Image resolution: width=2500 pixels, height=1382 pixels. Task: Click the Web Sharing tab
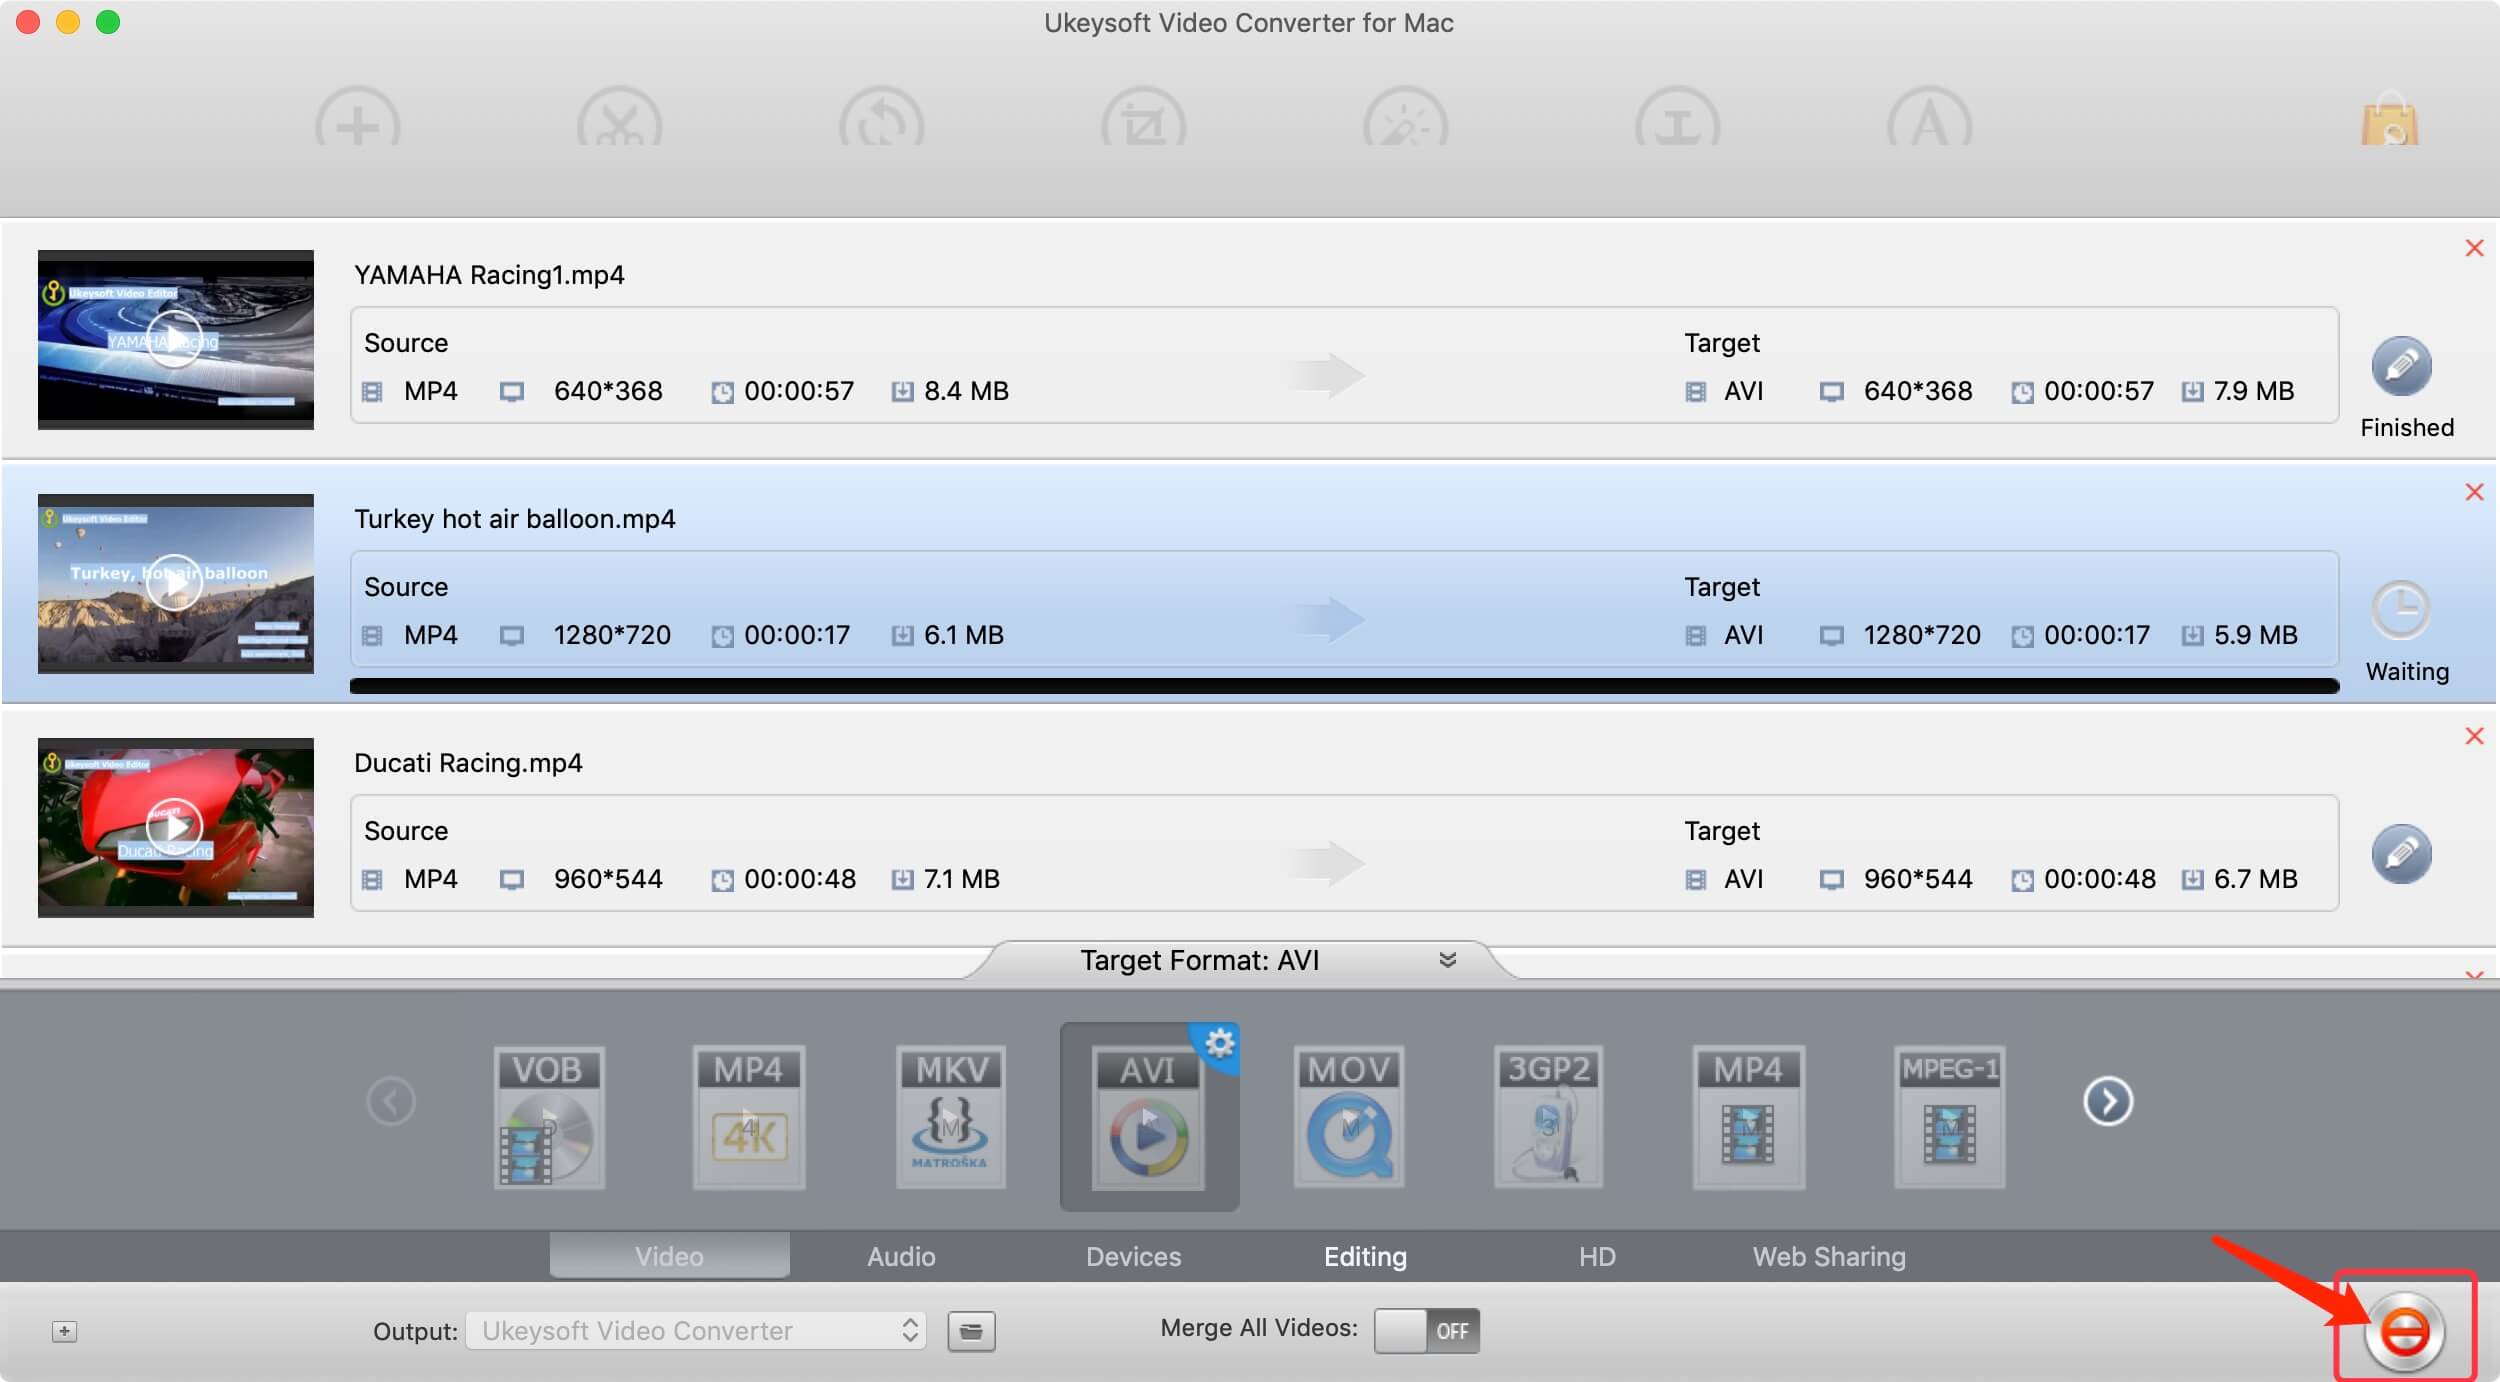point(1829,1254)
